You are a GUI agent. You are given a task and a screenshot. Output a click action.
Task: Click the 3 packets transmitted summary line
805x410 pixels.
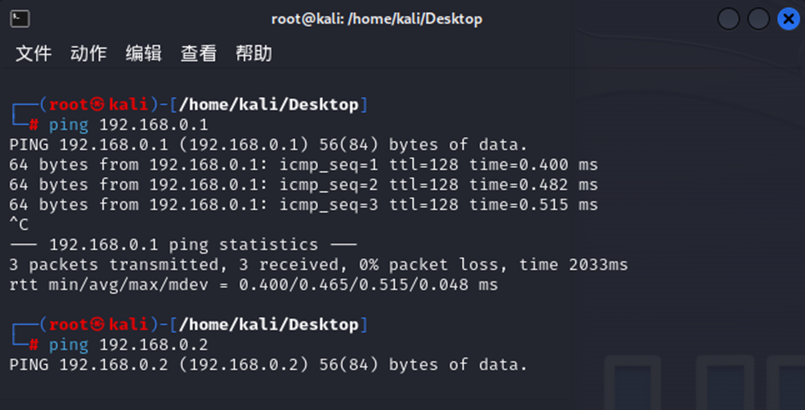pos(318,265)
